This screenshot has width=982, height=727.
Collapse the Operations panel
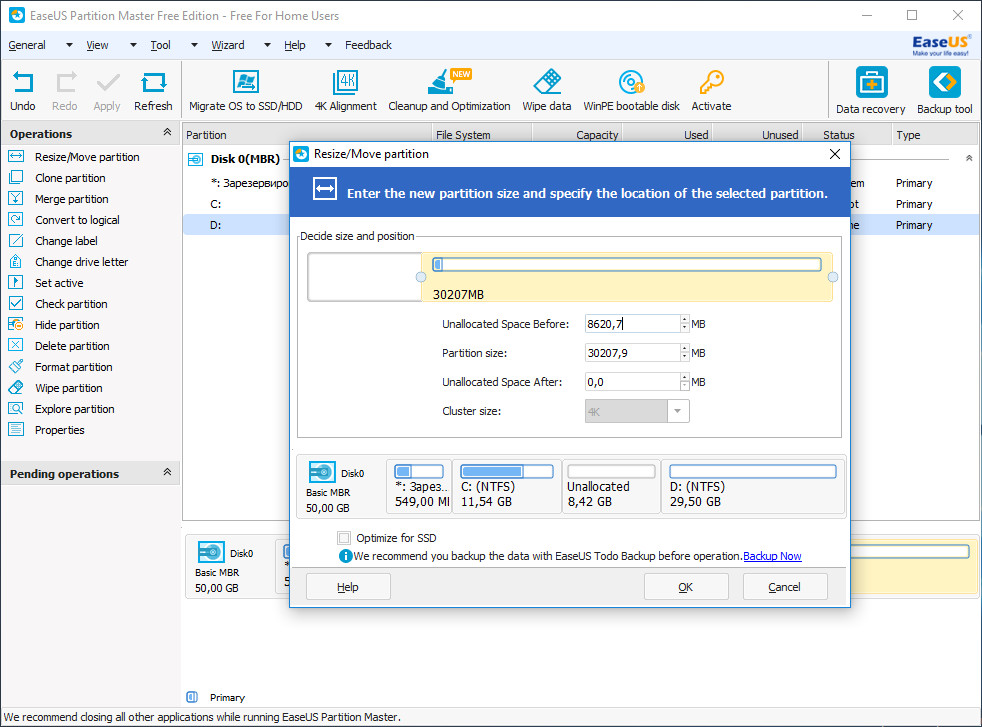[x=167, y=132]
